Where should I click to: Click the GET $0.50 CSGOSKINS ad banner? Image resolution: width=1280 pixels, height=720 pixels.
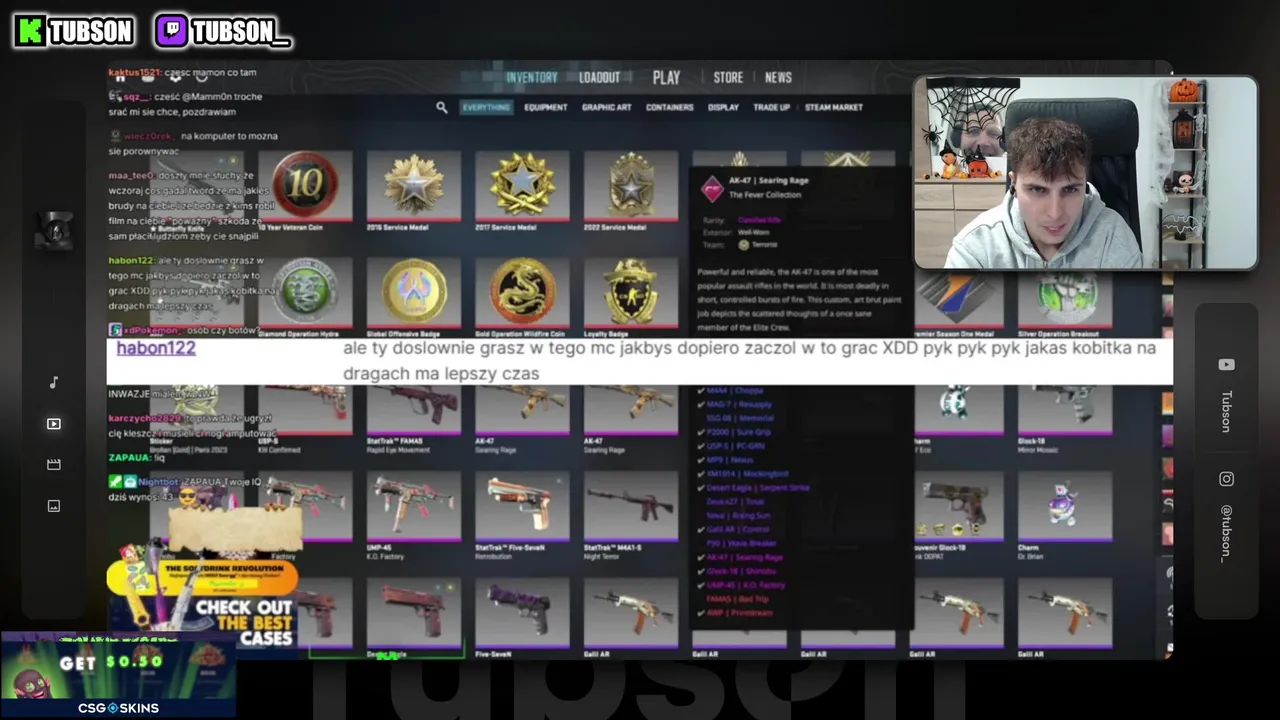pyautogui.click(x=118, y=674)
